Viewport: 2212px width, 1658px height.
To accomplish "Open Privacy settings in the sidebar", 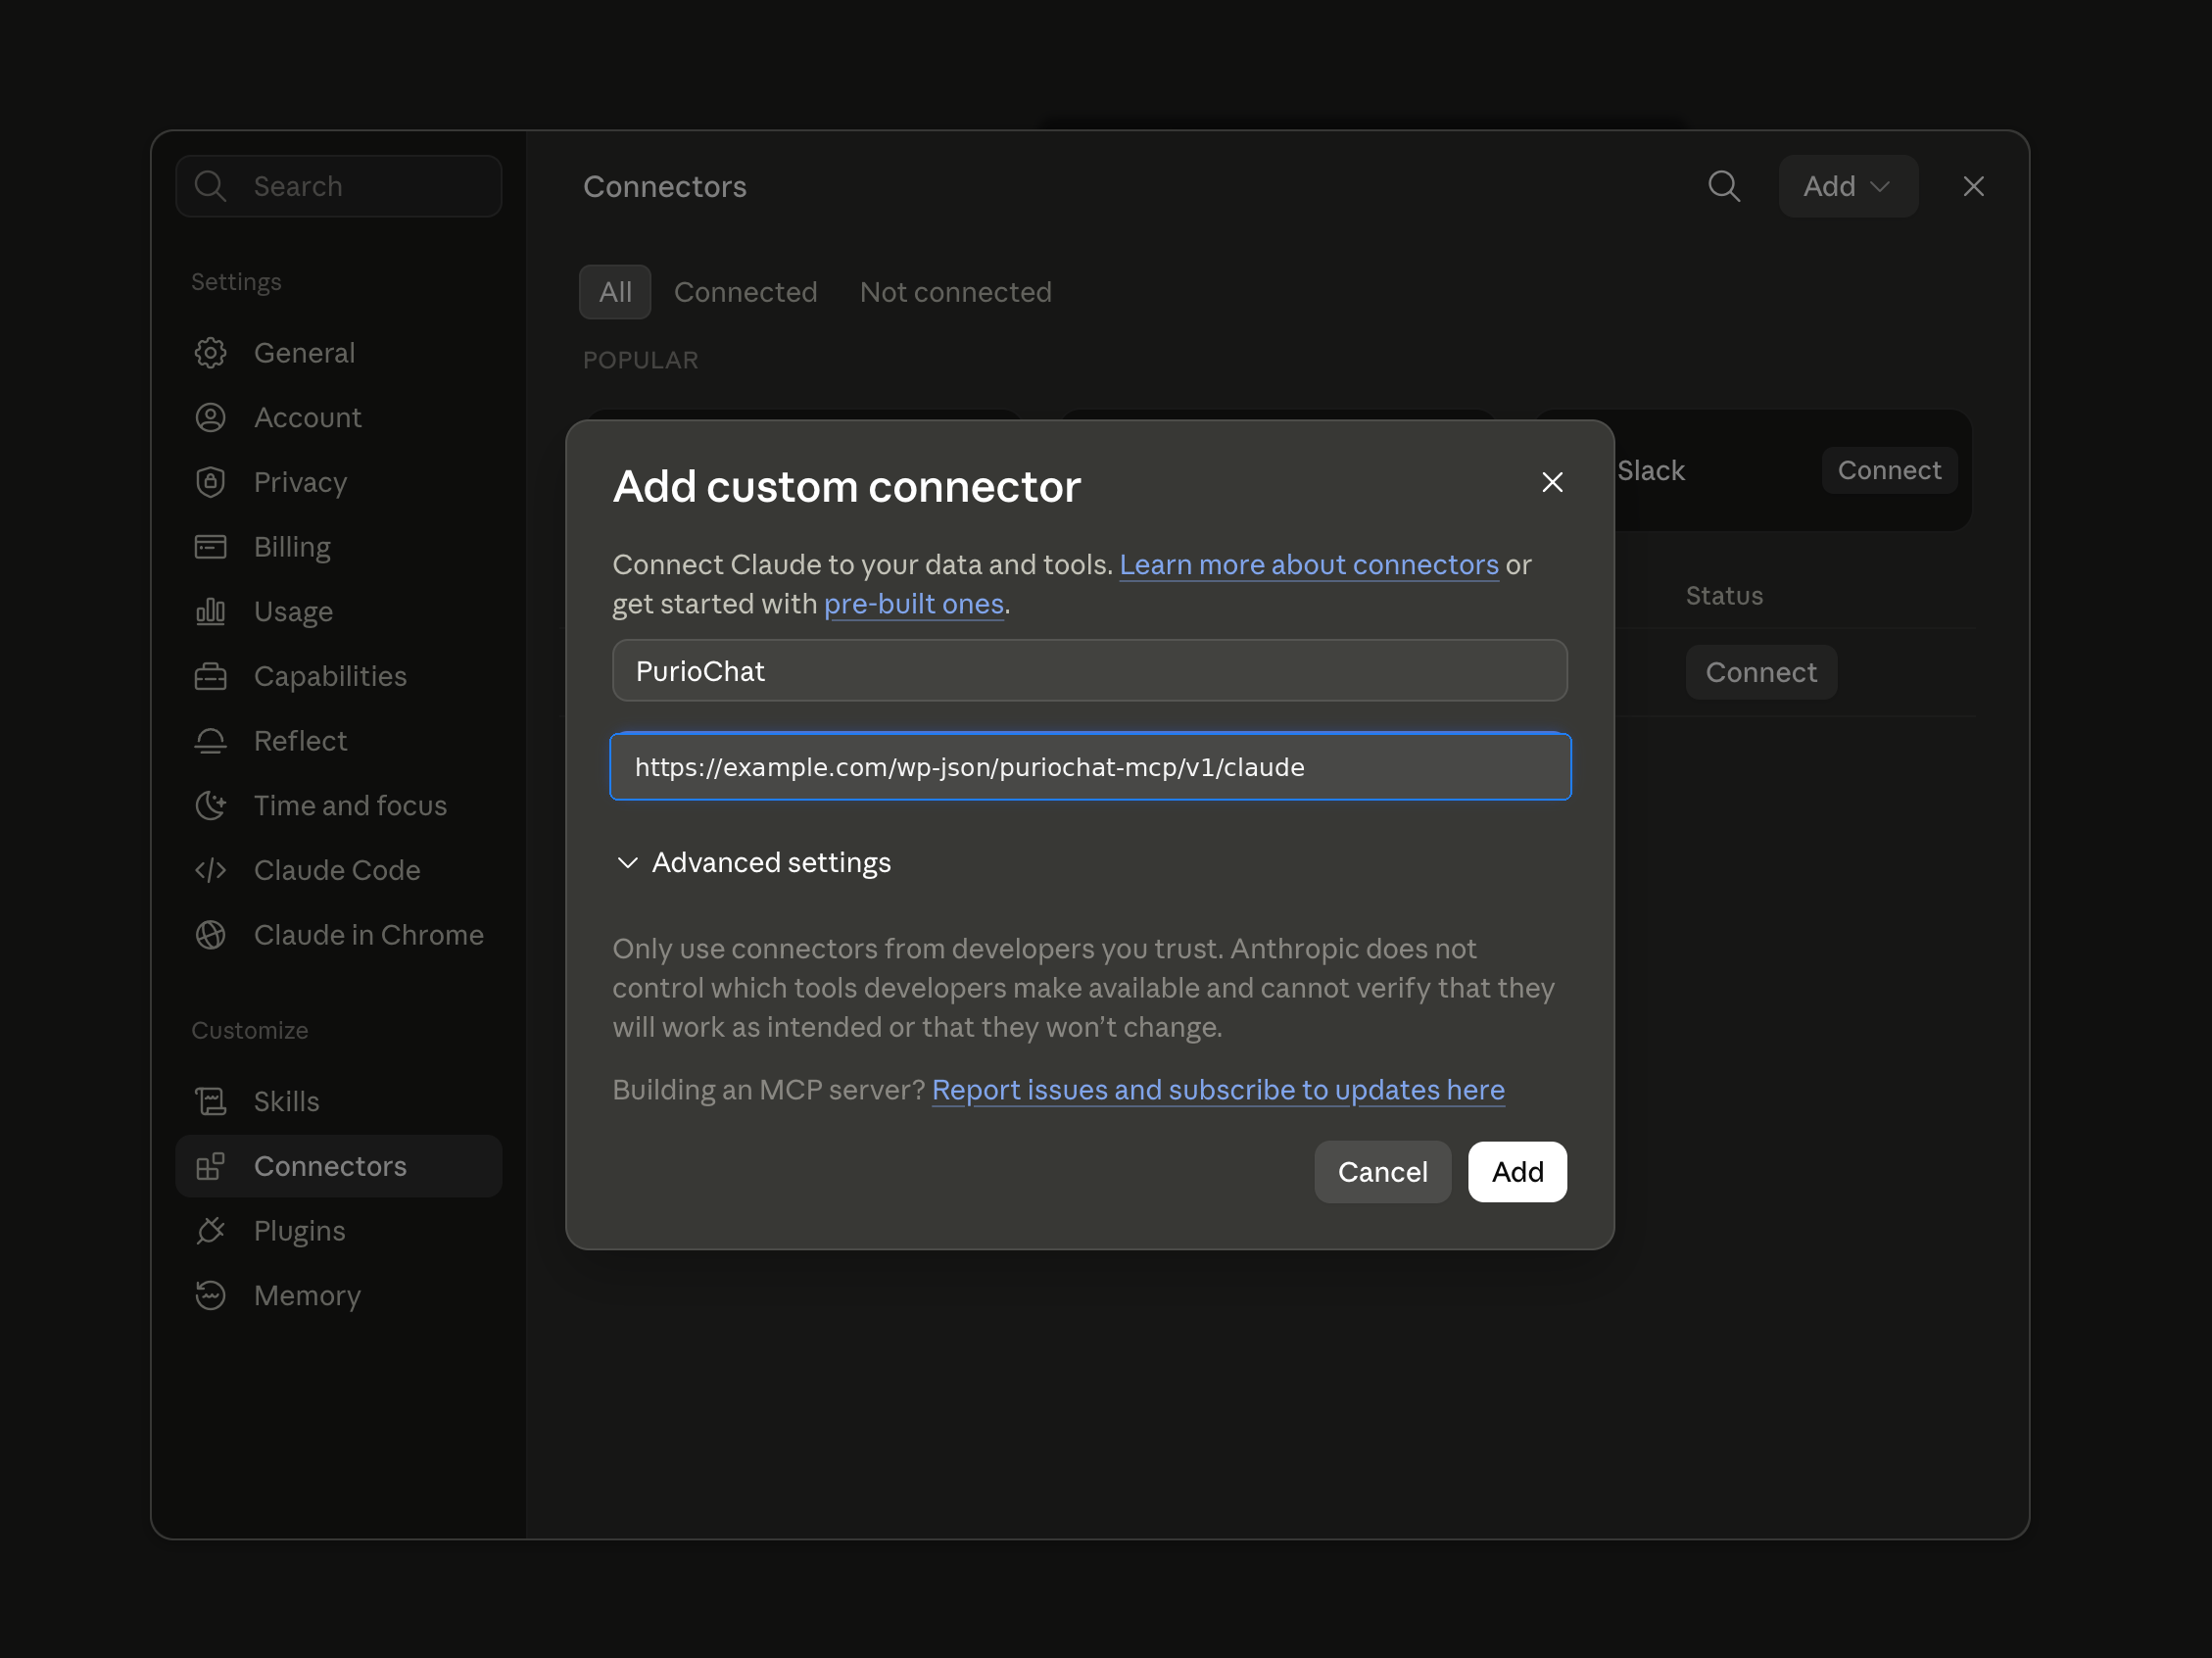I will 338,482.
